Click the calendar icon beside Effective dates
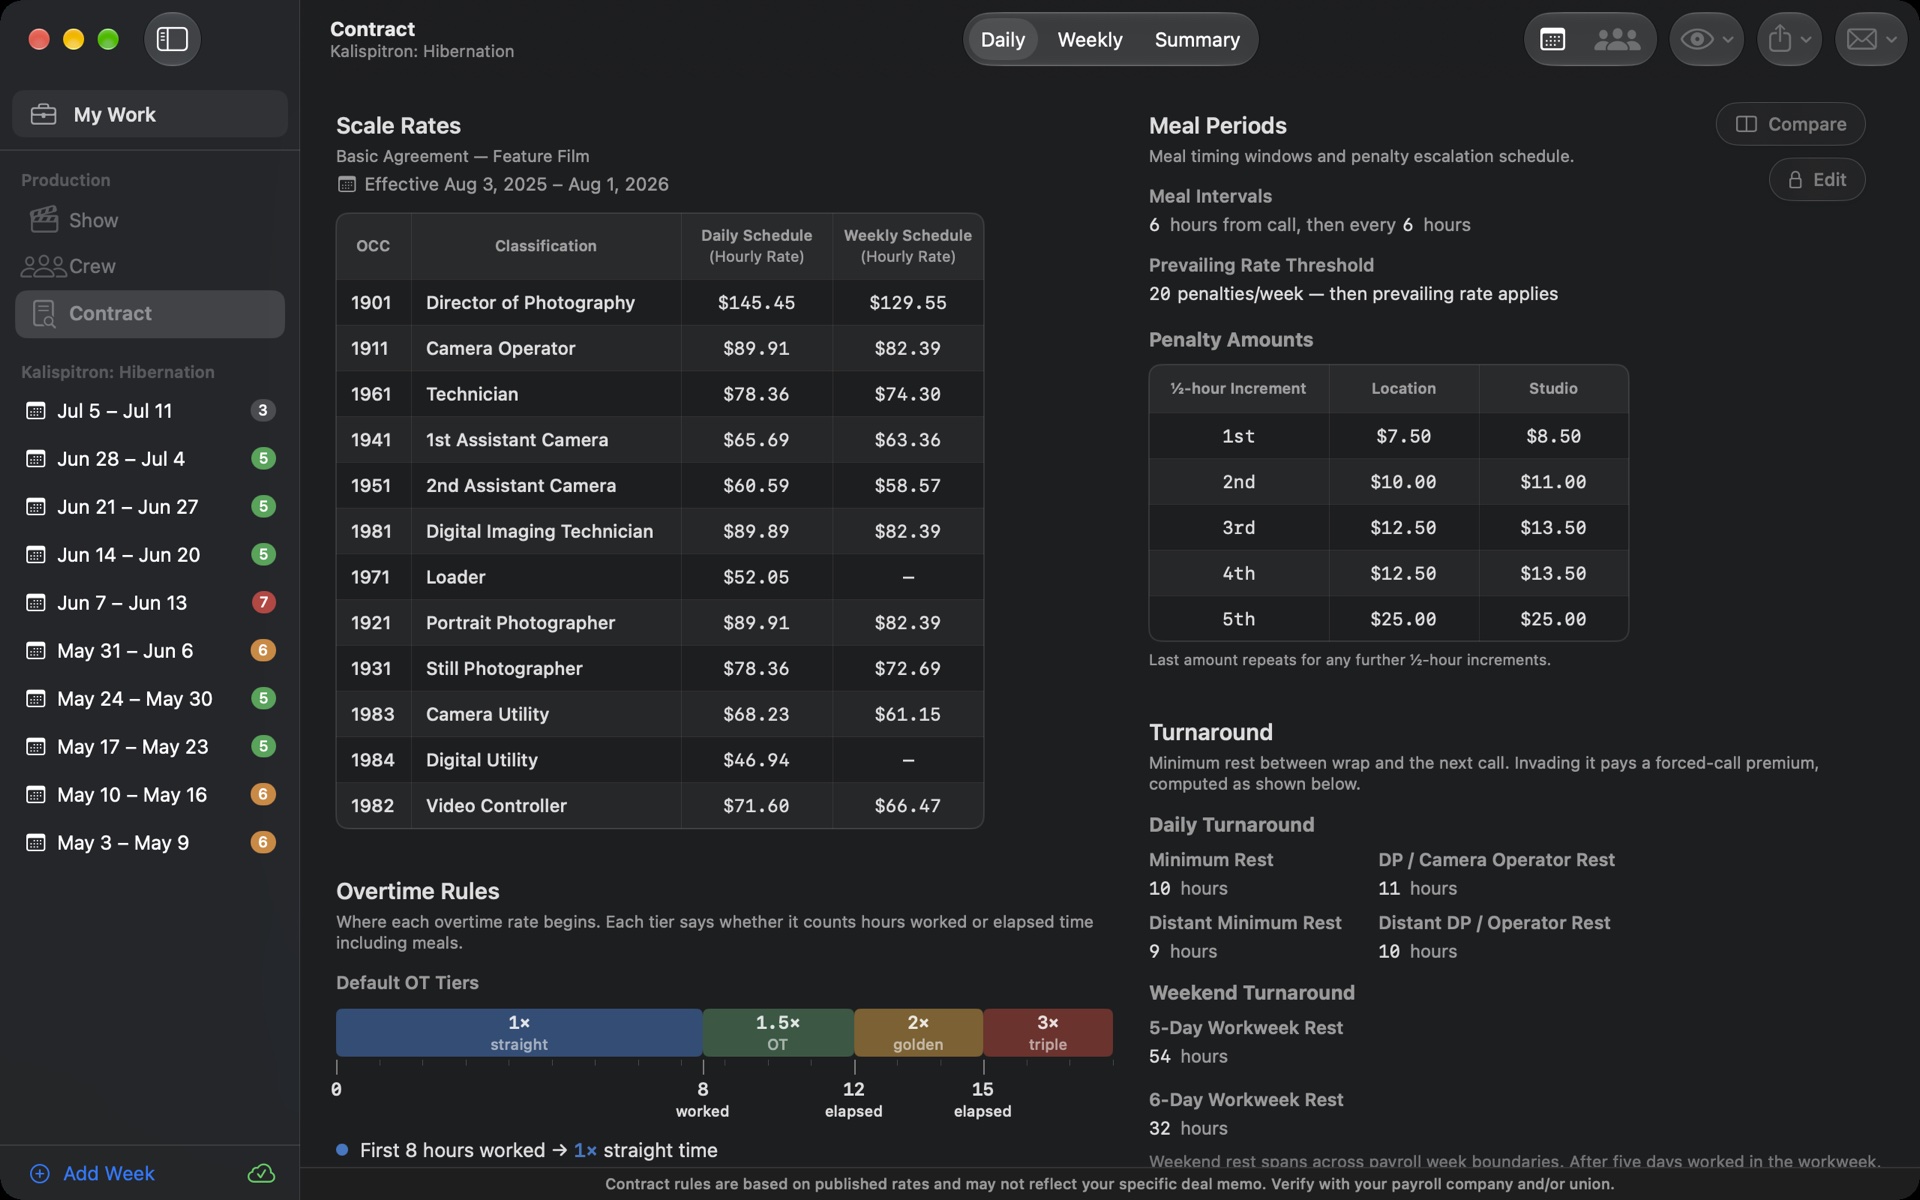Image resolution: width=1920 pixels, height=1200 pixels. (346, 184)
